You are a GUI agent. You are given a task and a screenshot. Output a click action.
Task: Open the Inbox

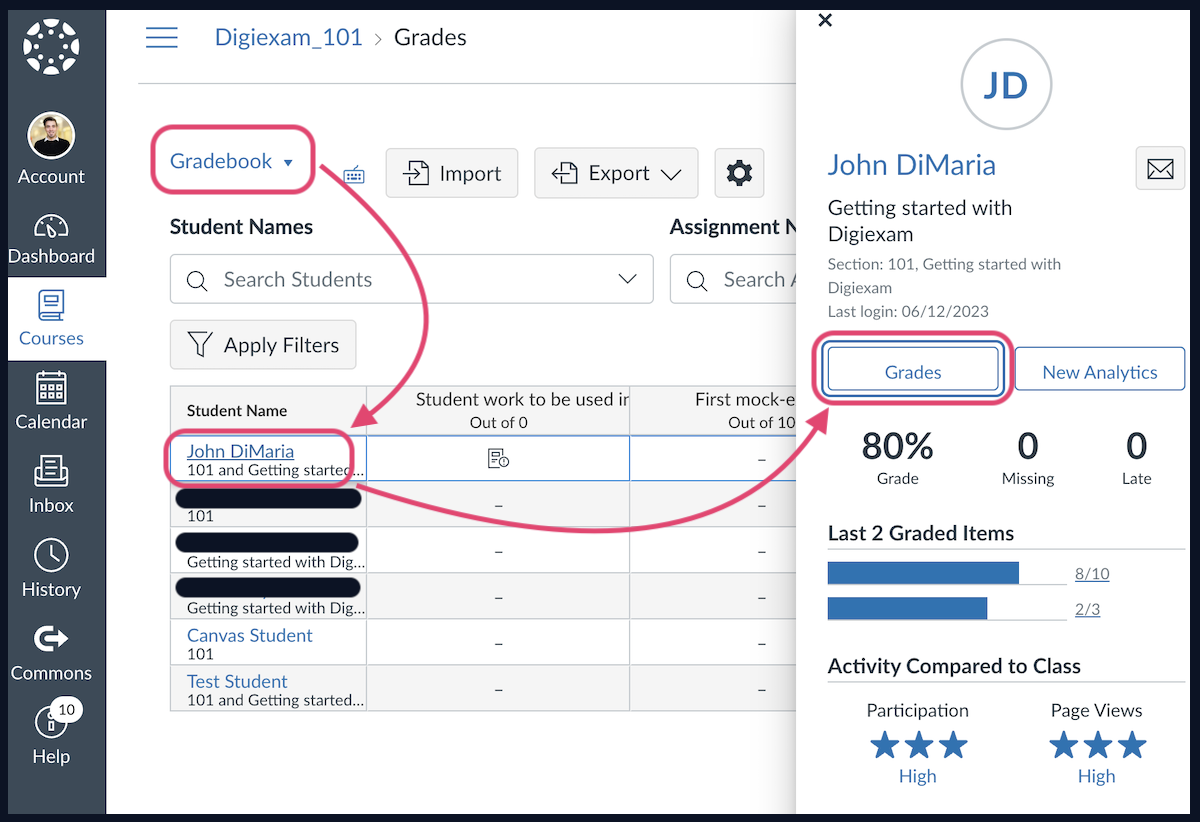pyautogui.click(x=51, y=485)
